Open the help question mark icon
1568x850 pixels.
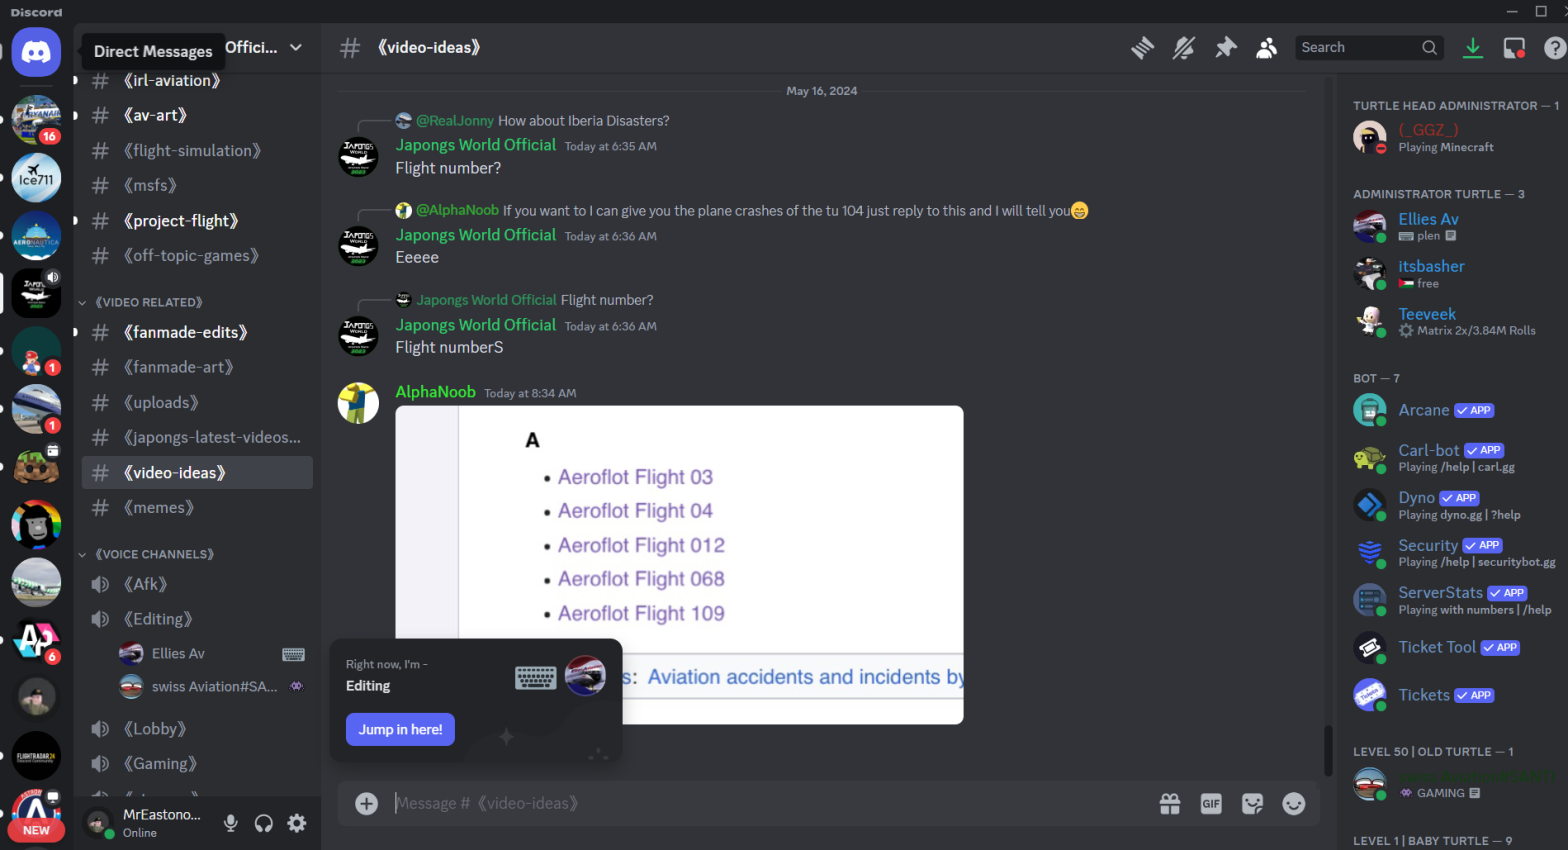click(x=1555, y=48)
